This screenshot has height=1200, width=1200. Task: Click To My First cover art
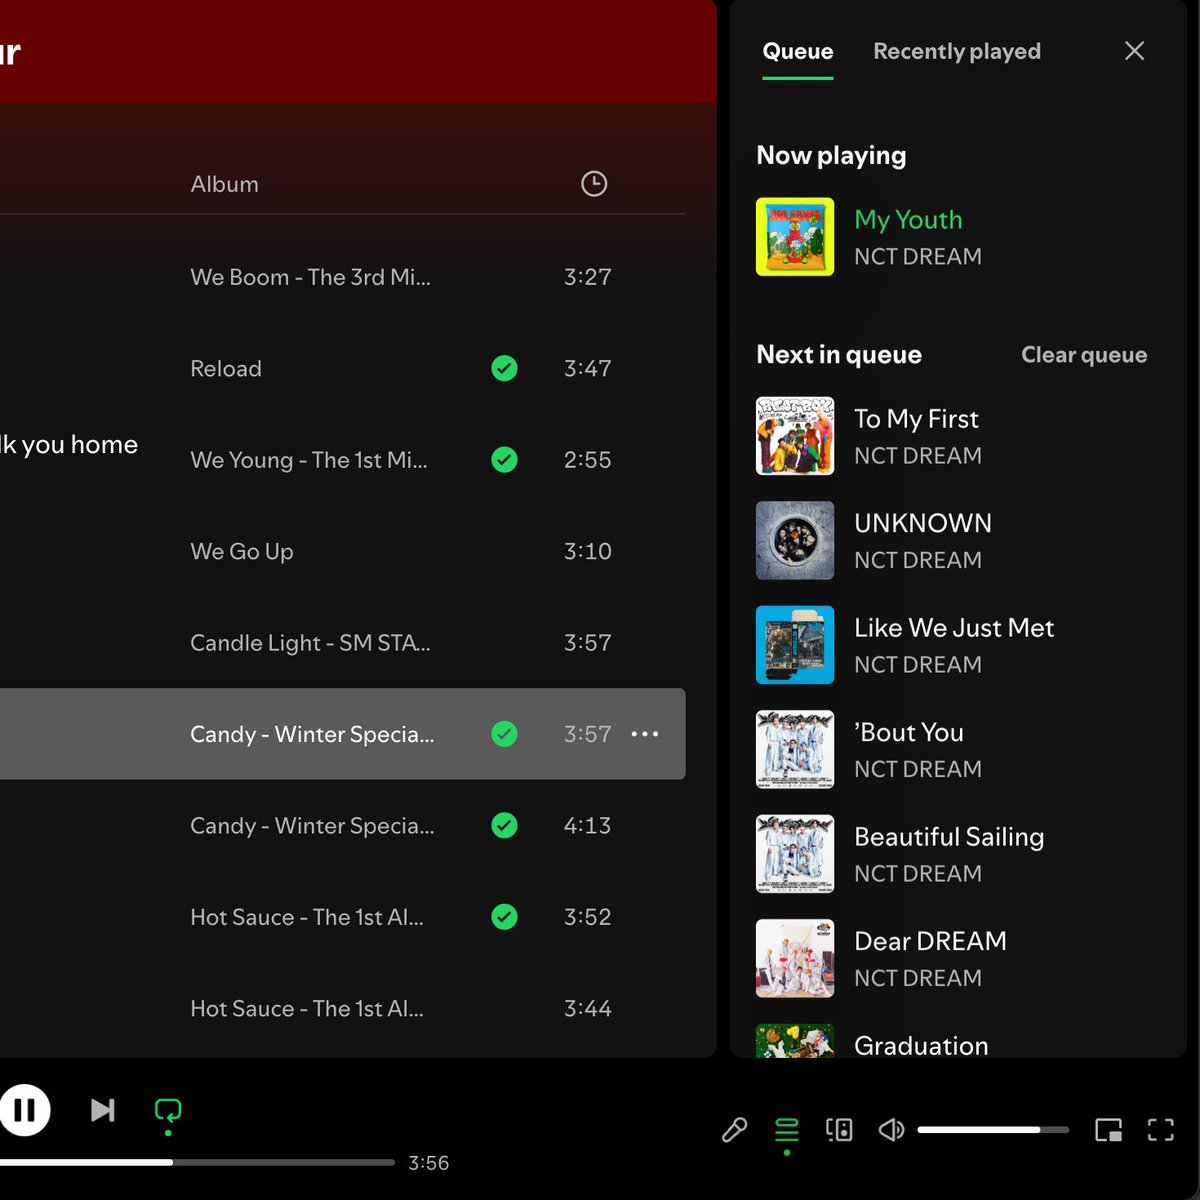795,436
